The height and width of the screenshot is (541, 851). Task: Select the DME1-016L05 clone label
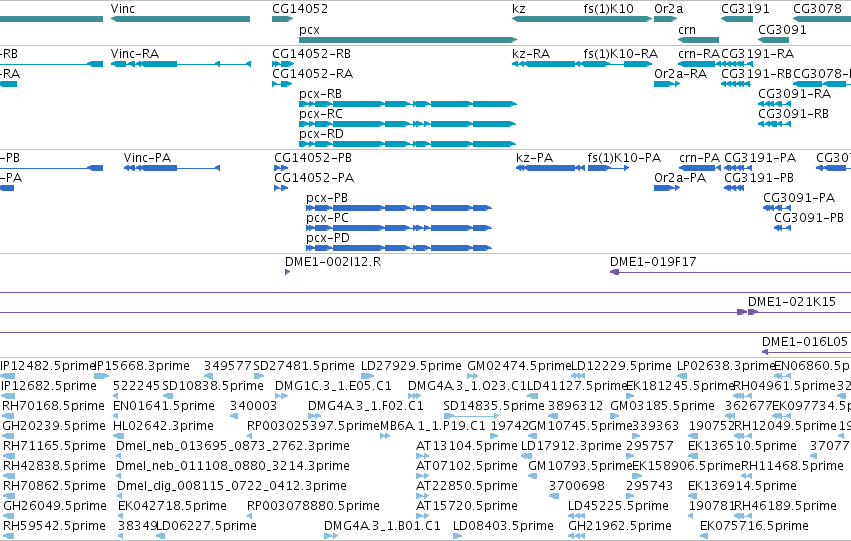(x=805, y=342)
